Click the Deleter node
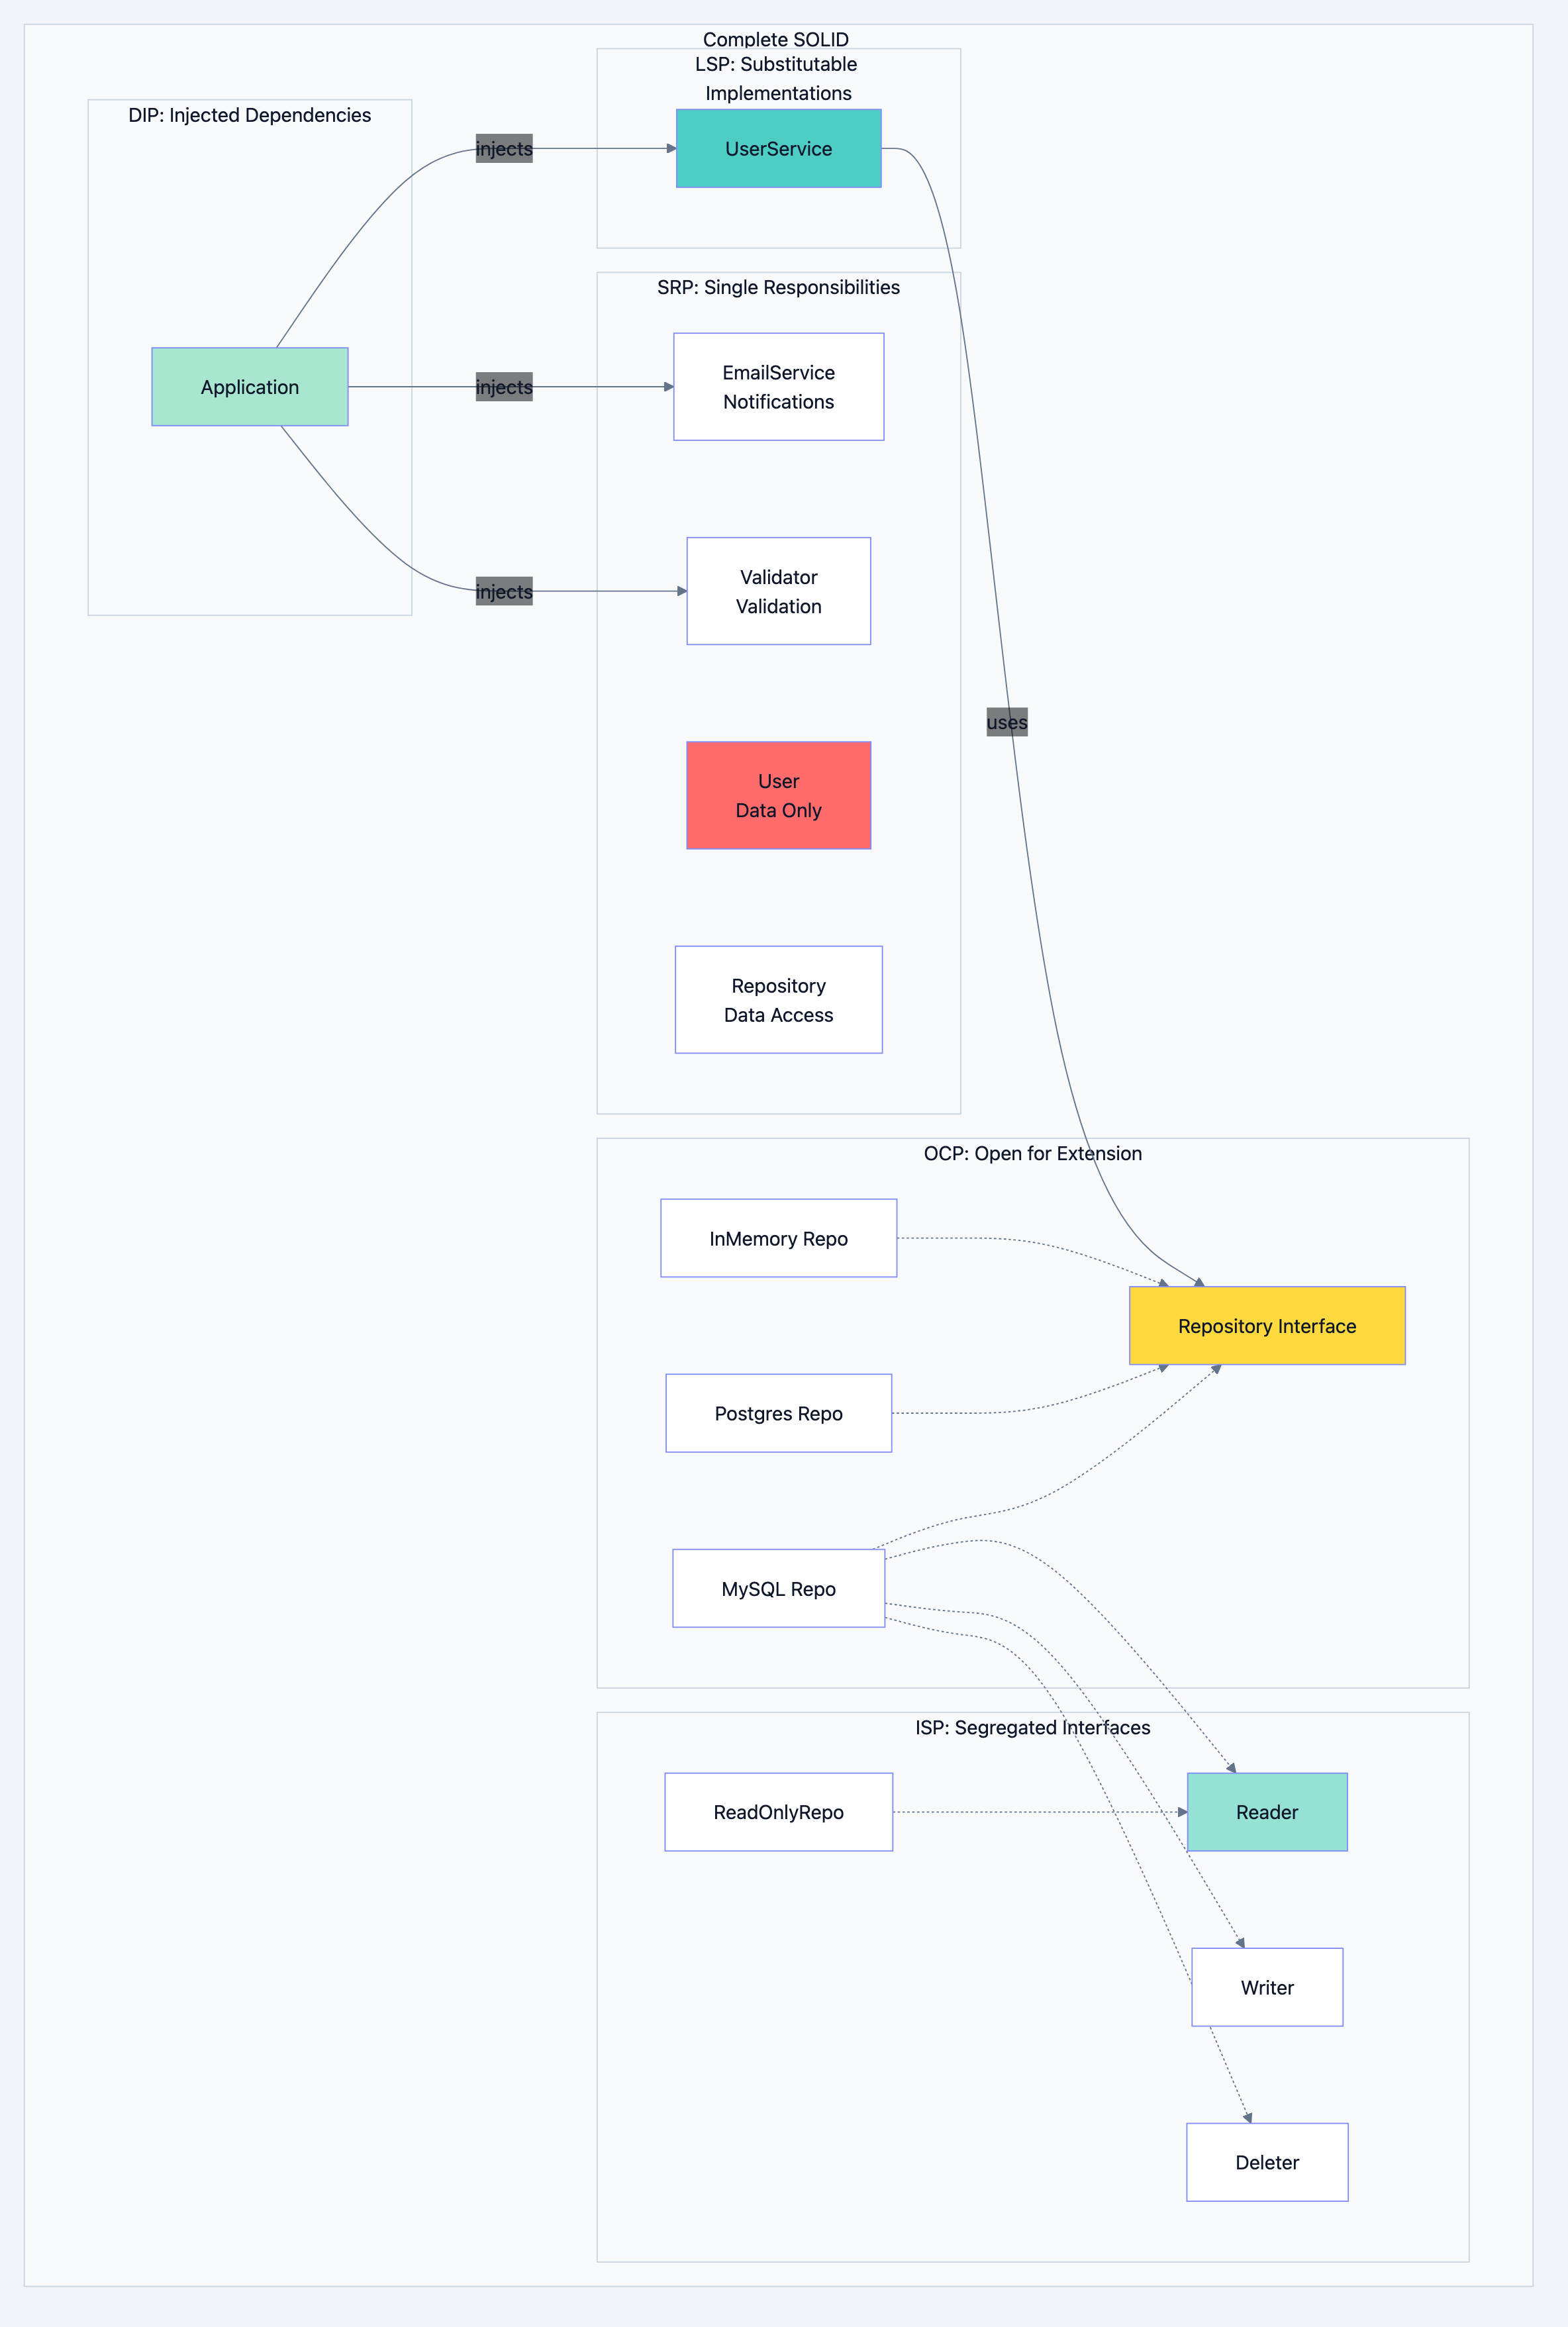 [x=1266, y=2162]
